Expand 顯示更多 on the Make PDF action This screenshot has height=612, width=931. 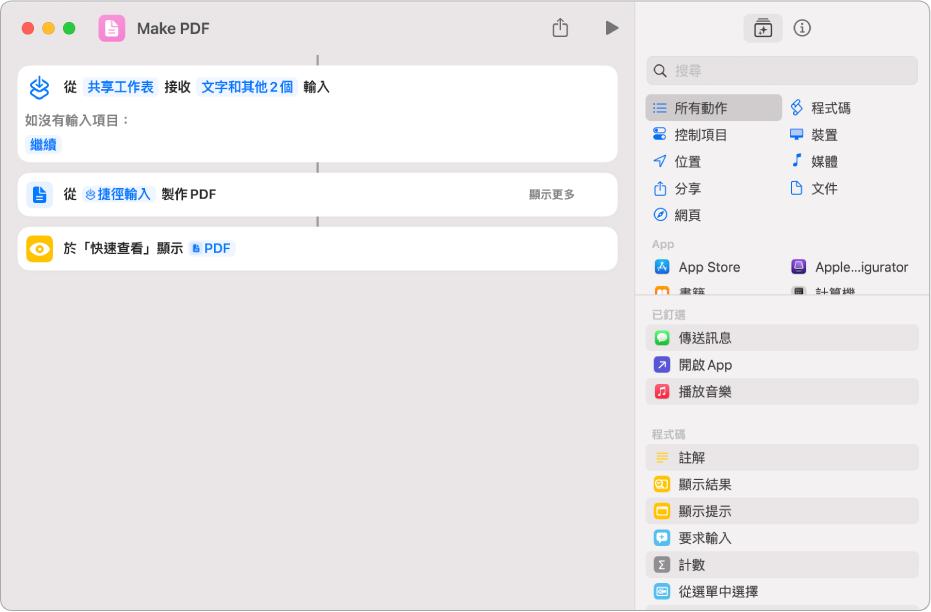(x=552, y=194)
